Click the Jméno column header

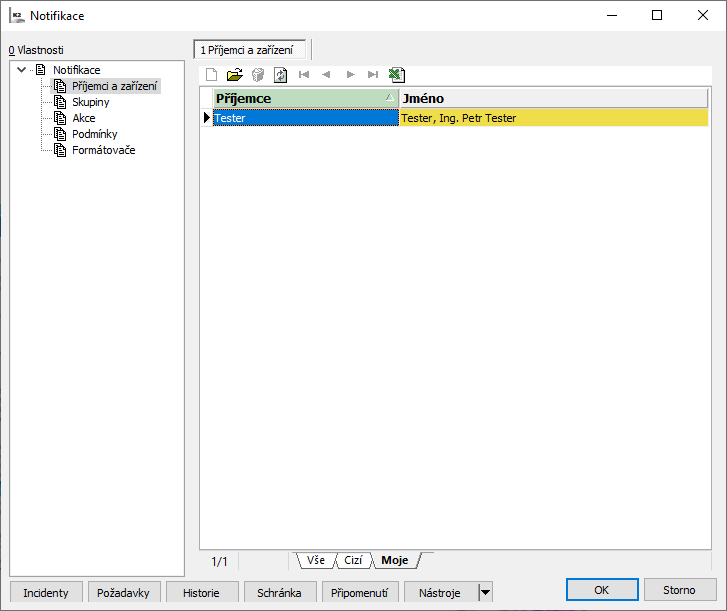click(554, 98)
